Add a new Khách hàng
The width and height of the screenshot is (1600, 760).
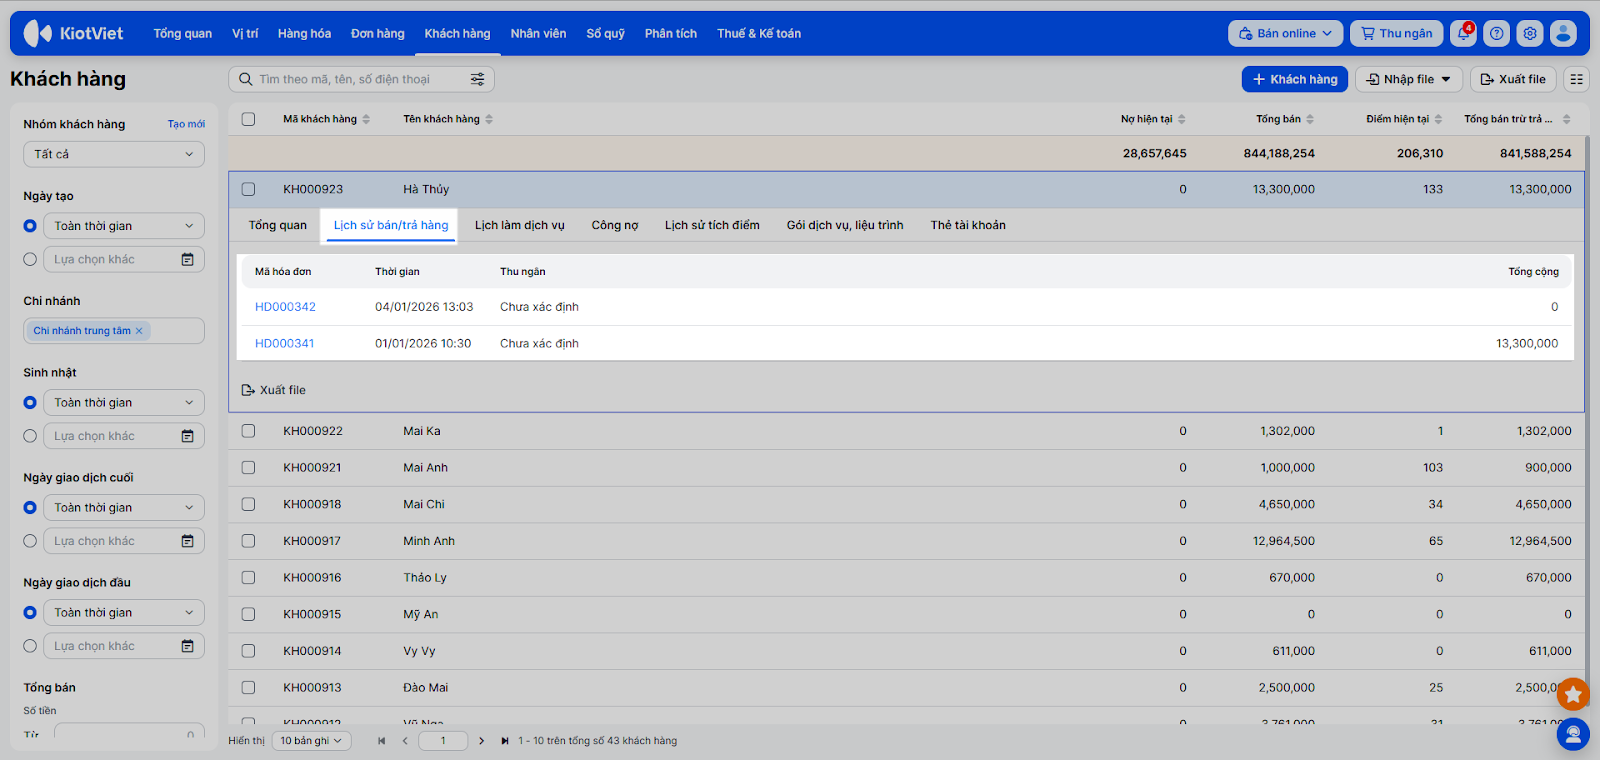pyautogui.click(x=1295, y=79)
